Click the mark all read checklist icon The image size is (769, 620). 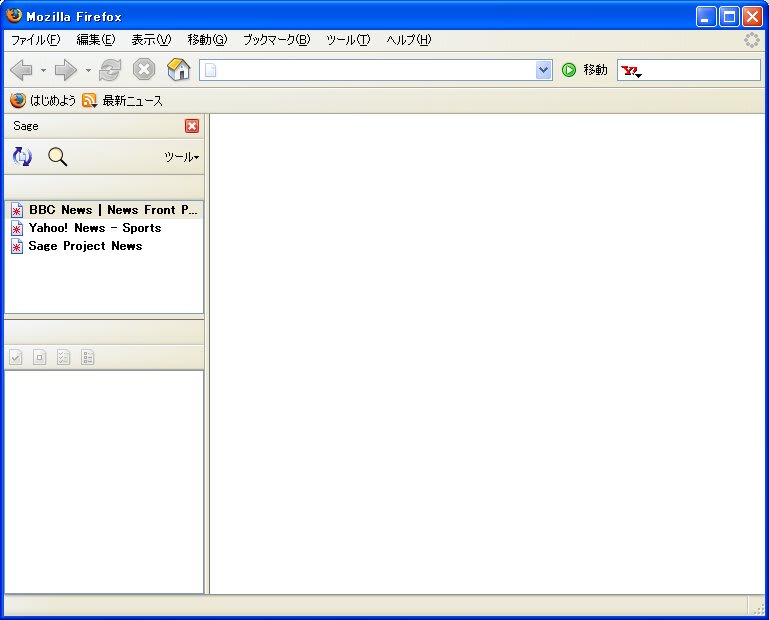(x=64, y=357)
